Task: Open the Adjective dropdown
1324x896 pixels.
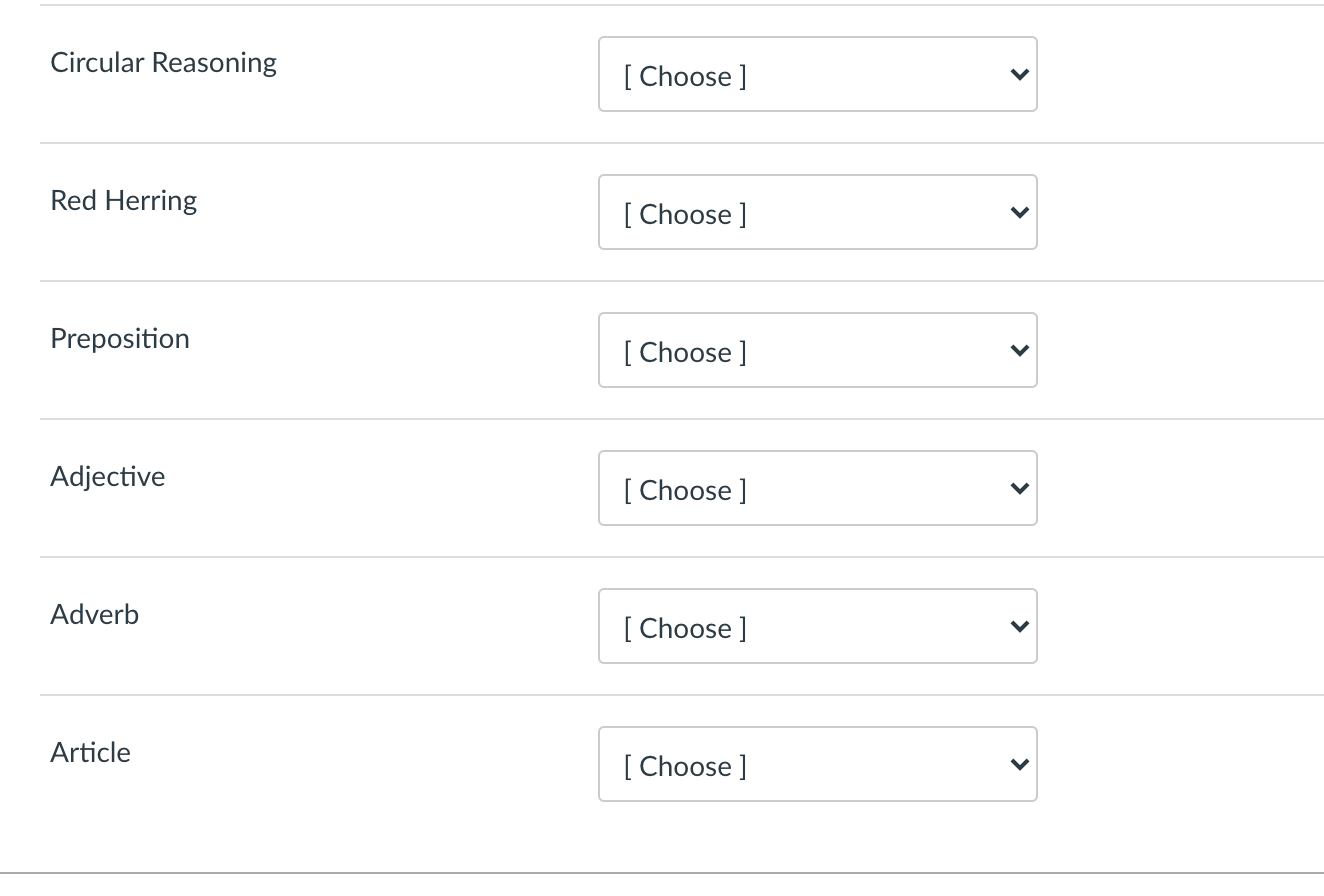Action: click(x=817, y=489)
